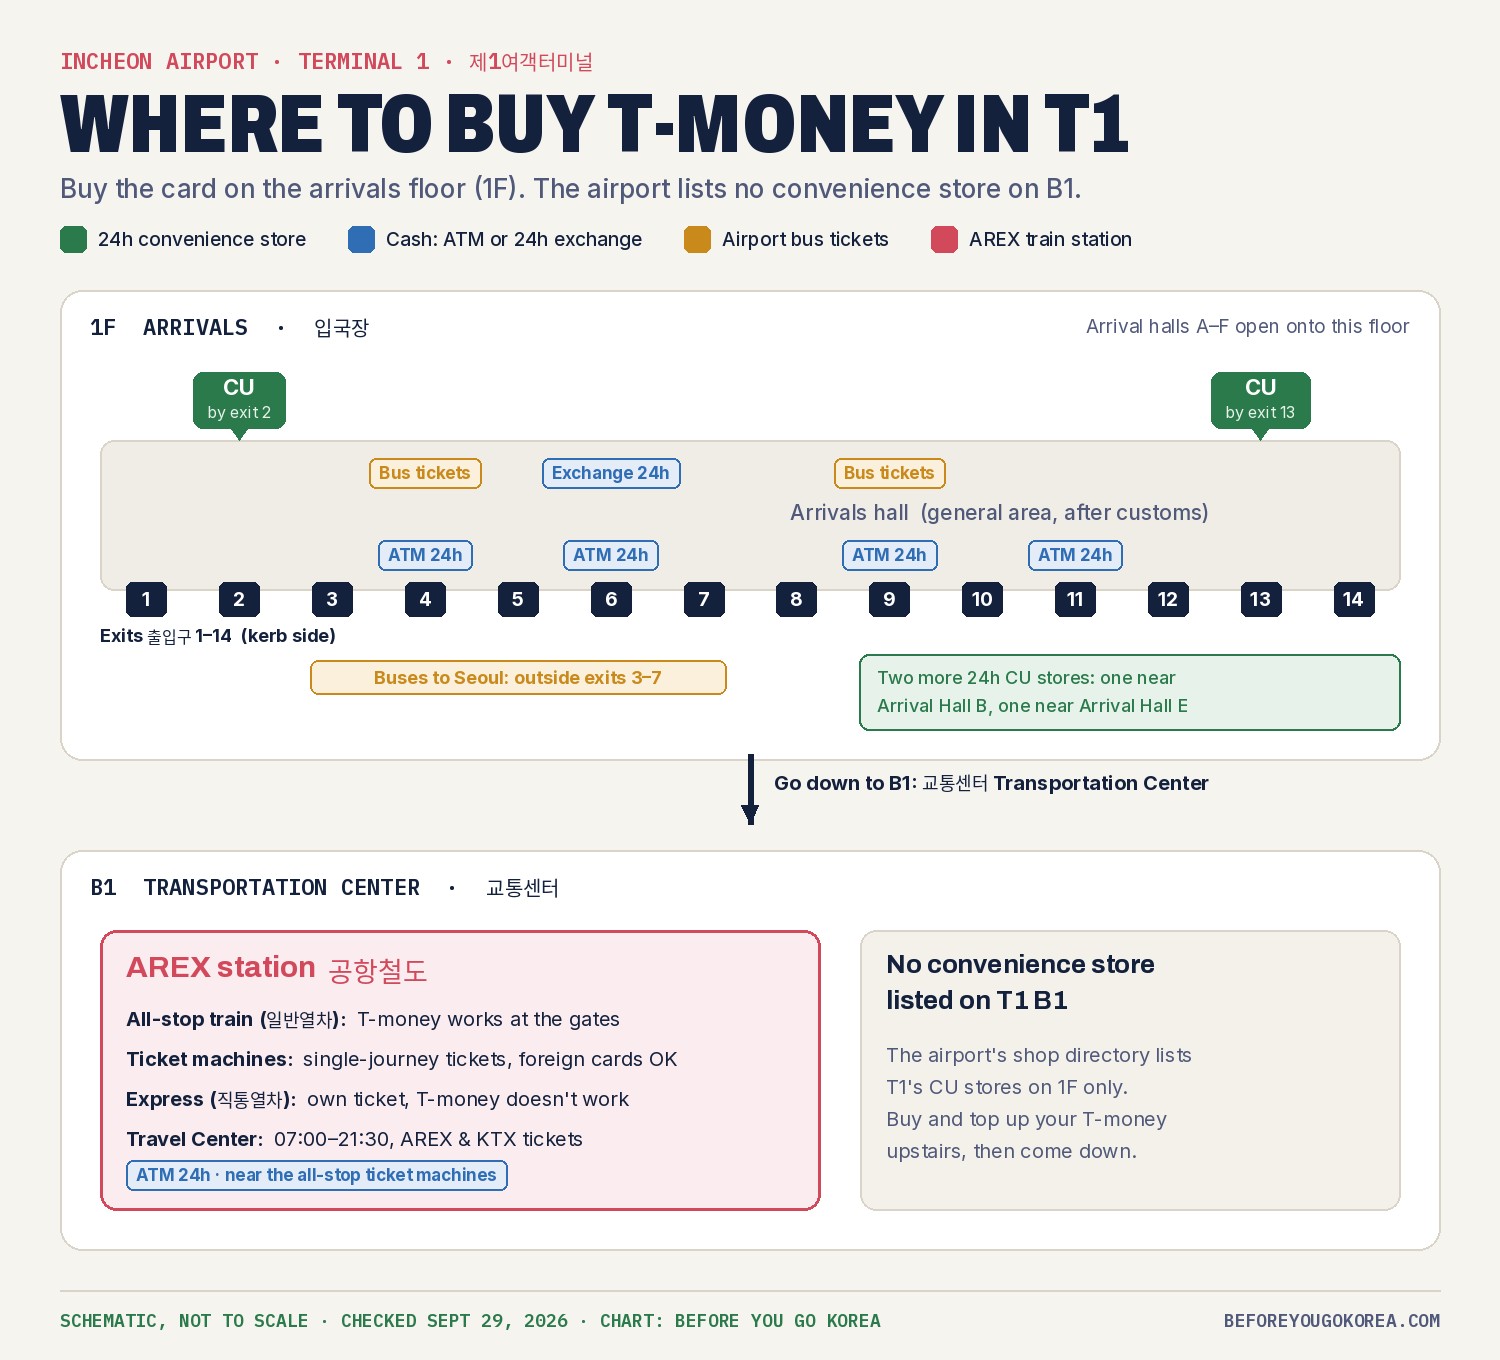Select exit number 13 badge

pyautogui.click(x=1260, y=599)
